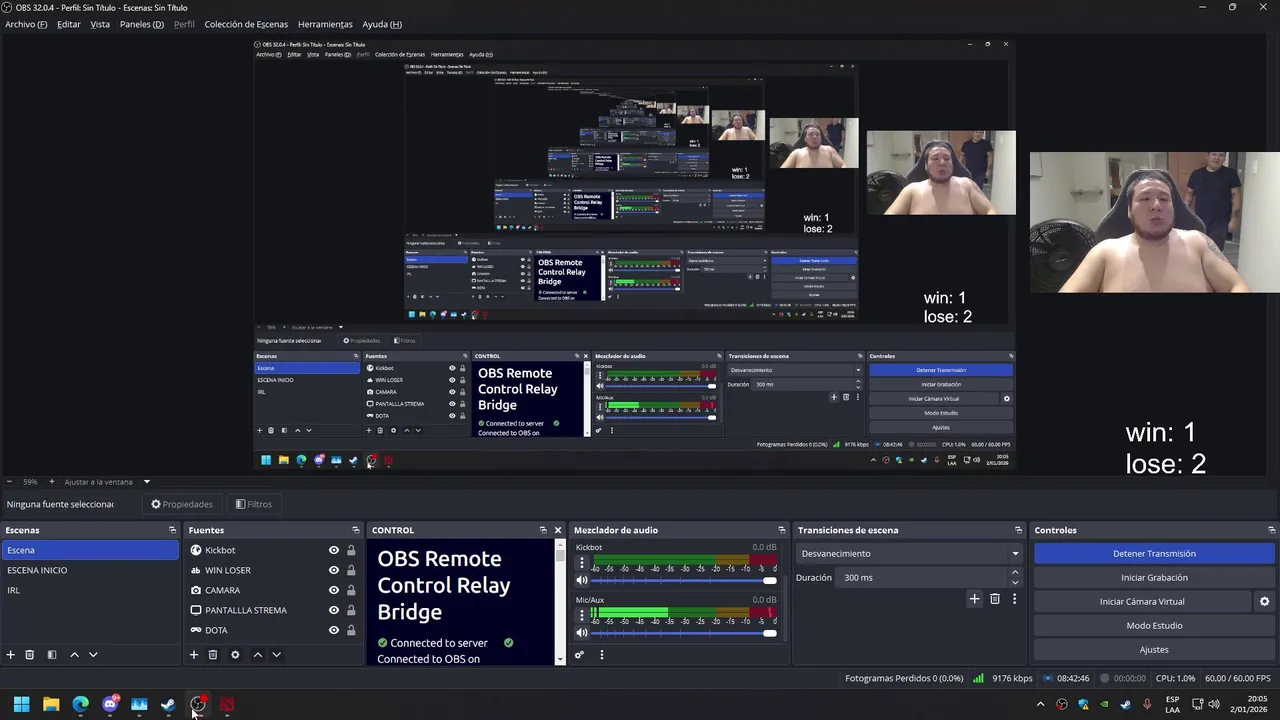Viewport: 1280px width, 720px height.
Task: Open source properties gear in Fuentes toolbar
Action: [235, 655]
